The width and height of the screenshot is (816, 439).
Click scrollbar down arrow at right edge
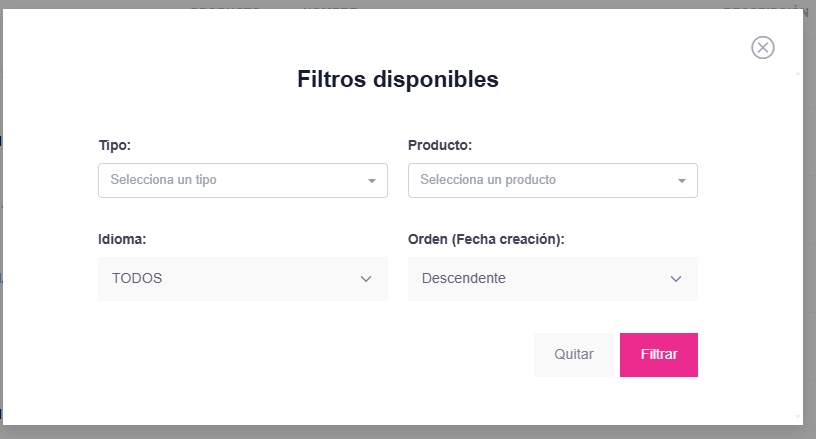coord(798,416)
